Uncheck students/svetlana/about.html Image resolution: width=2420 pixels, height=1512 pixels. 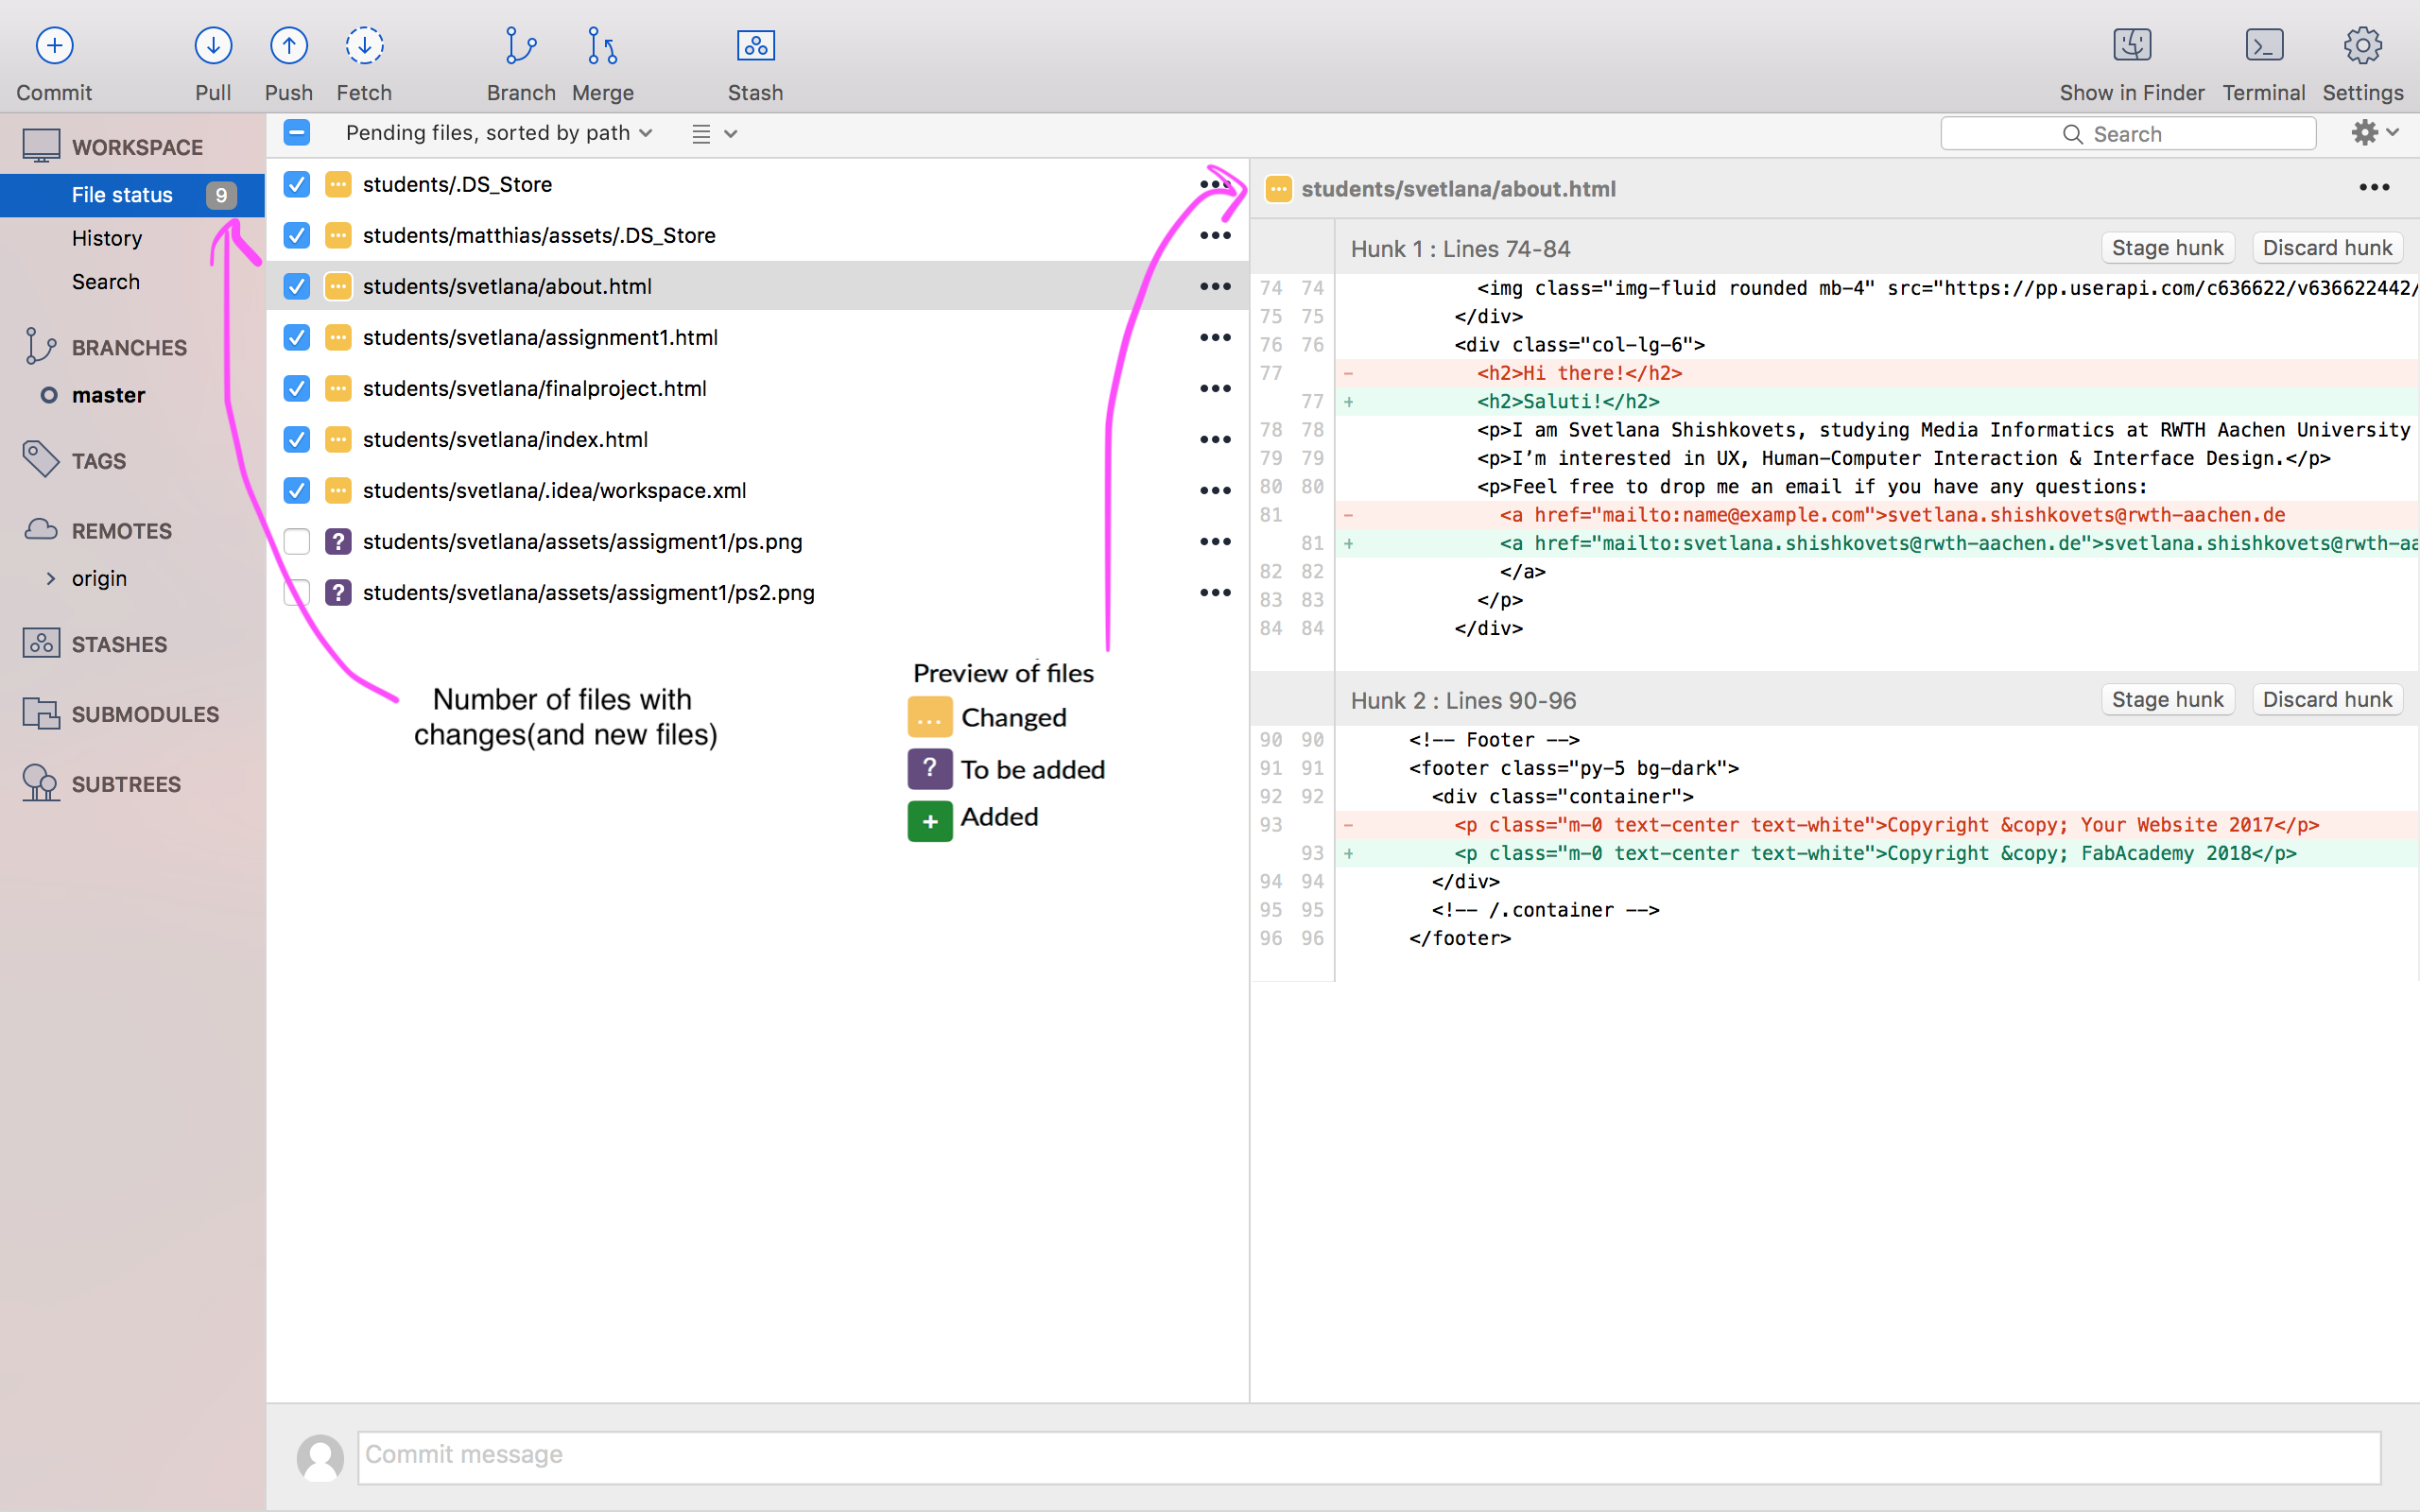[x=296, y=286]
